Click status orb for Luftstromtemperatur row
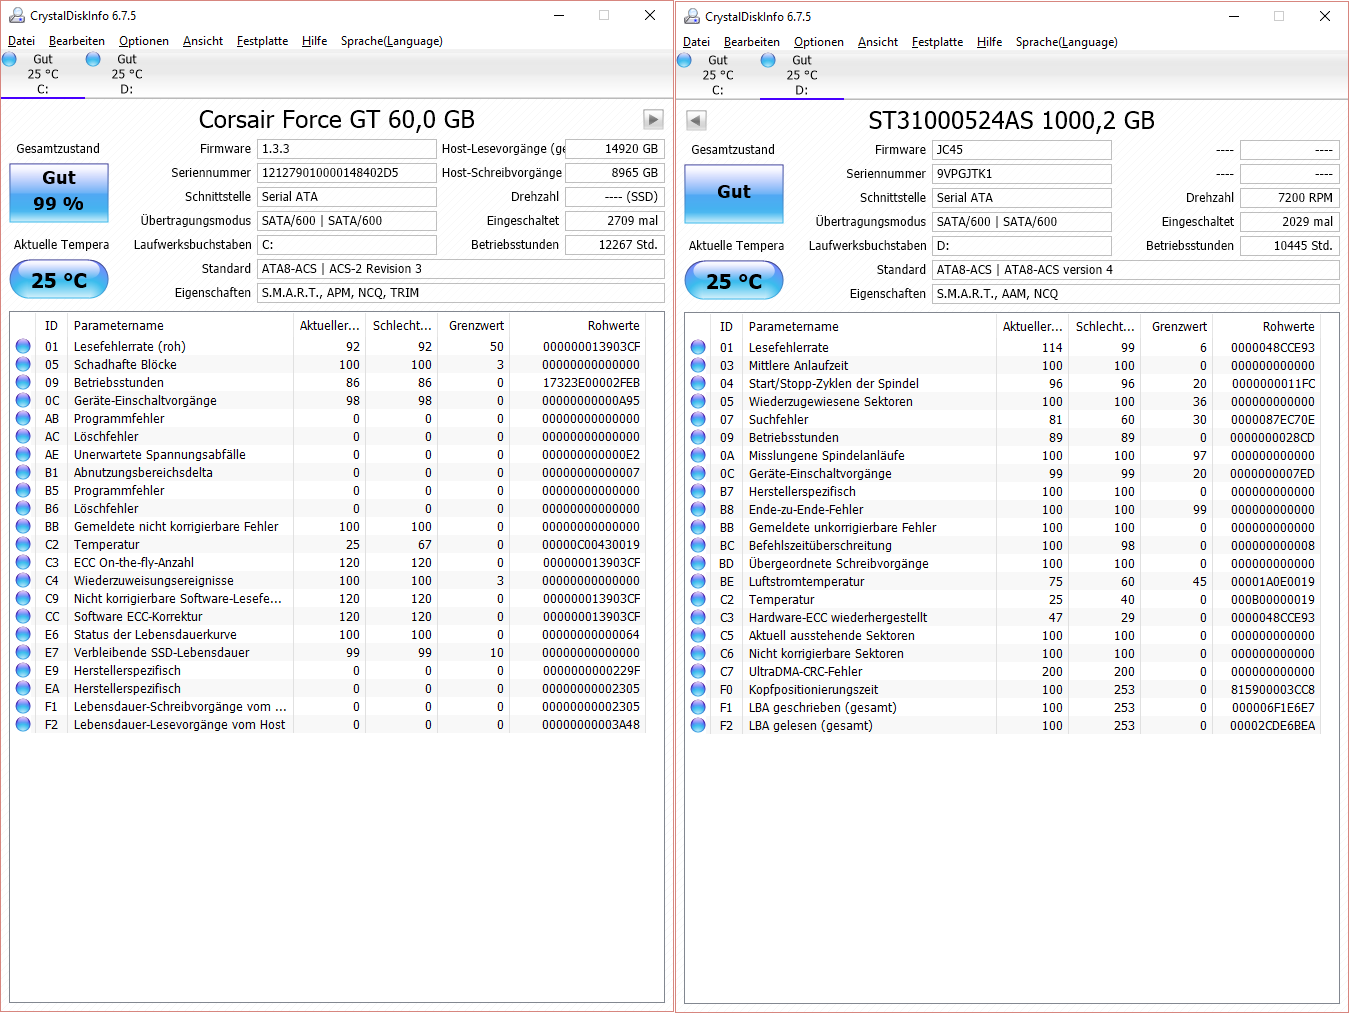Screen dimensions: 1350x1014 698,581
